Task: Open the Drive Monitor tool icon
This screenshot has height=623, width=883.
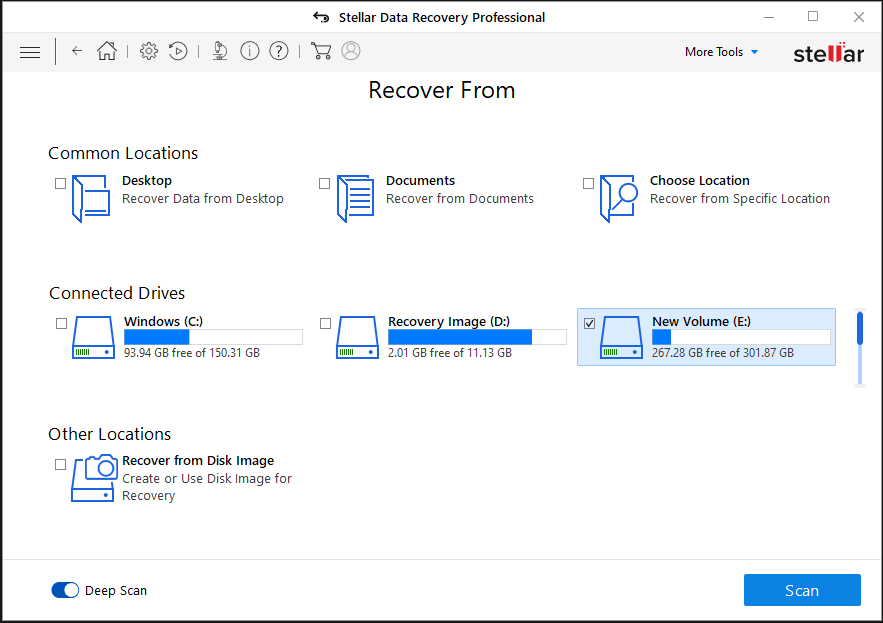Action: tap(219, 51)
